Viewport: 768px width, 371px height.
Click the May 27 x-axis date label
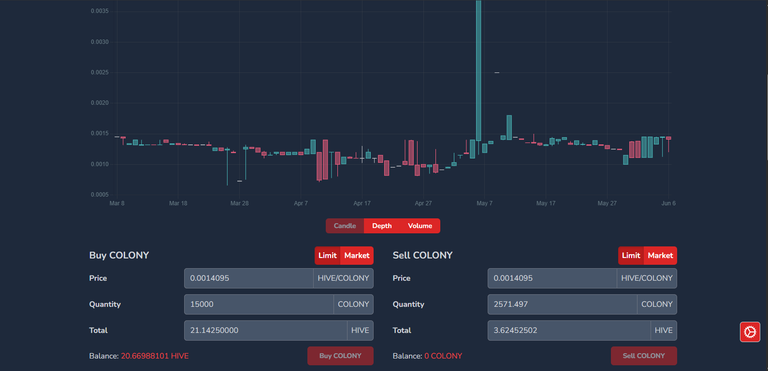[607, 203]
